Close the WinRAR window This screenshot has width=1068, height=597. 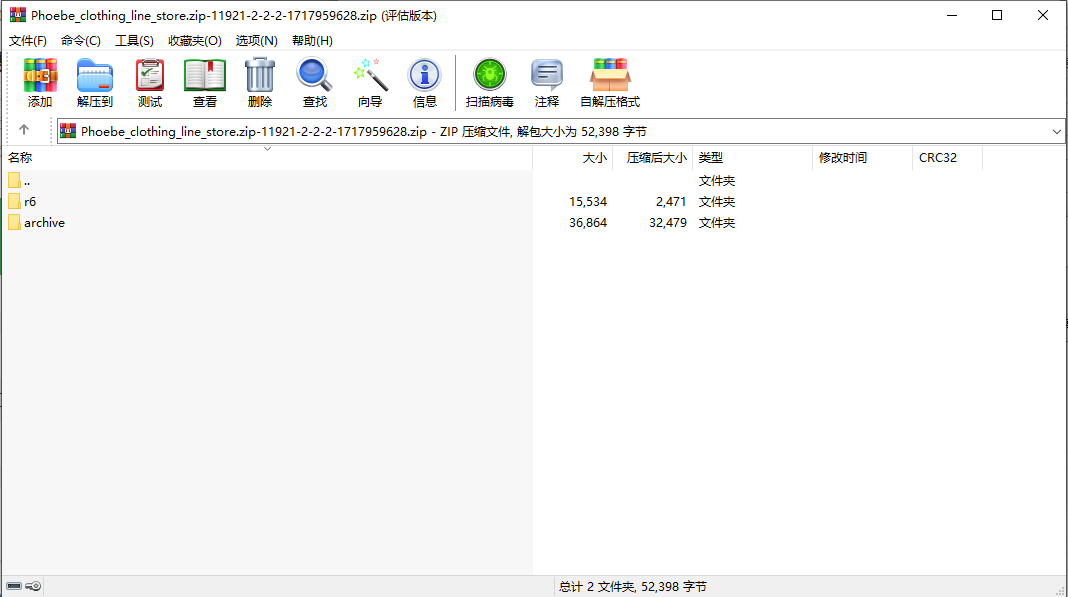pyautogui.click(x=1043, y=15)
